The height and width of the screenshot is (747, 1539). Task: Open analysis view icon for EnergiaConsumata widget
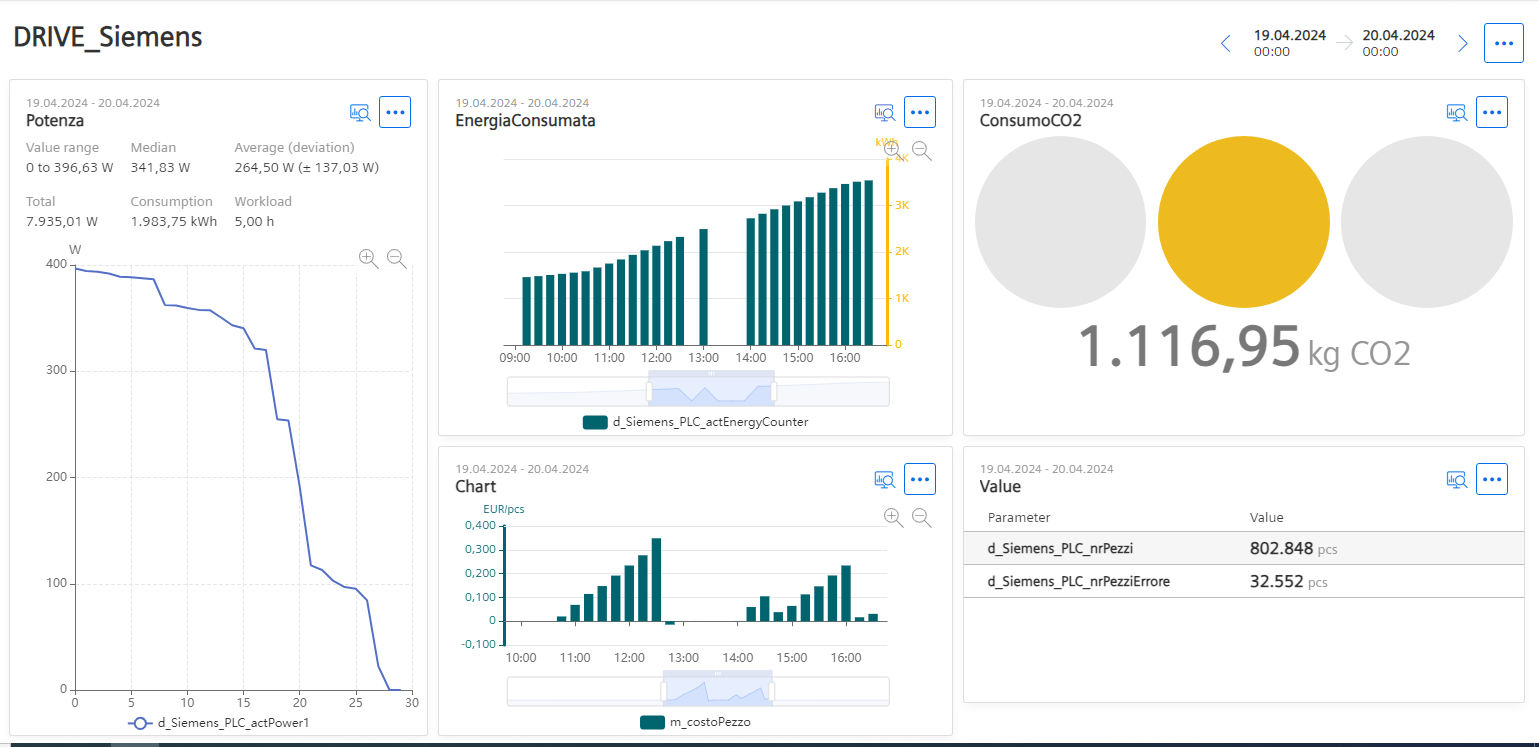[884, 113]
